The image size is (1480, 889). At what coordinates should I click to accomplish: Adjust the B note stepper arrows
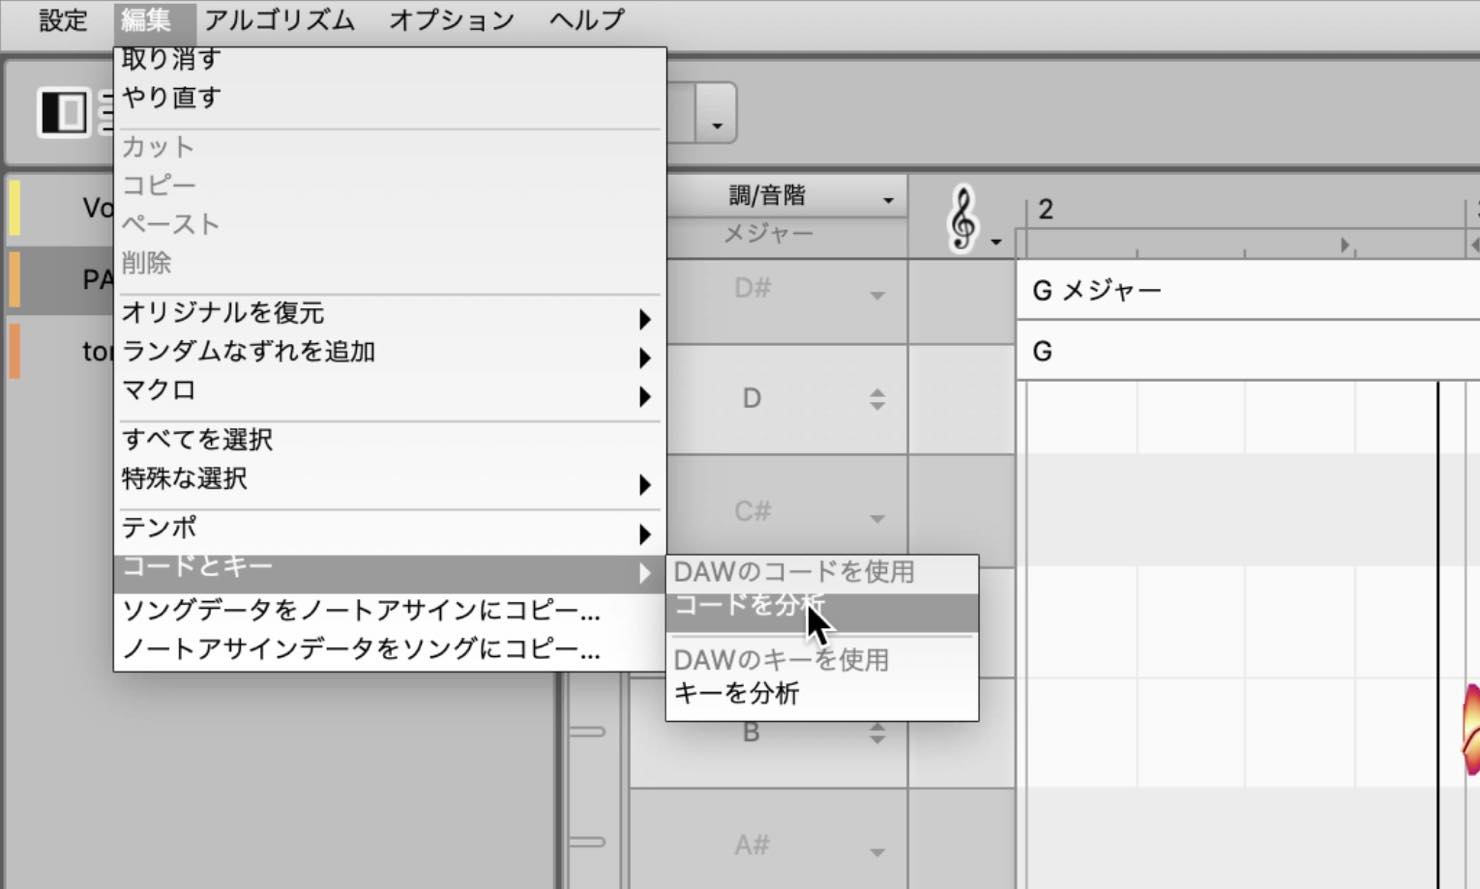coord(877,733)
